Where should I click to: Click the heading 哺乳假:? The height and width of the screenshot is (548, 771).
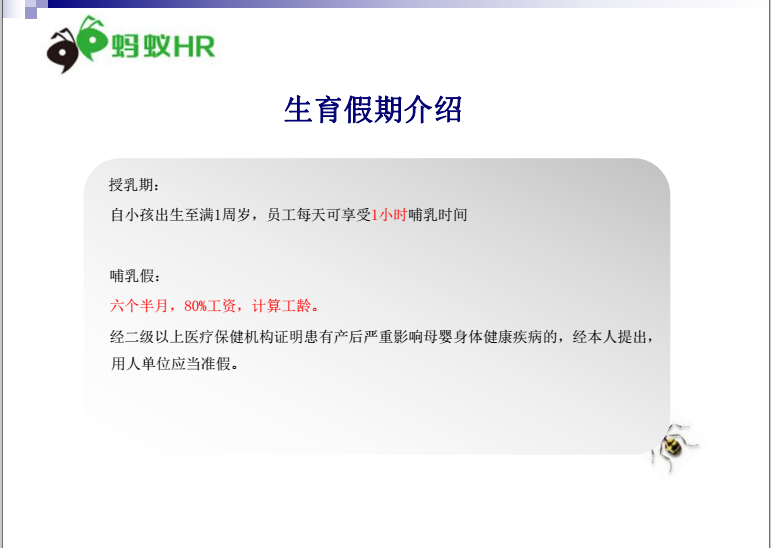(x=135, y=276)
